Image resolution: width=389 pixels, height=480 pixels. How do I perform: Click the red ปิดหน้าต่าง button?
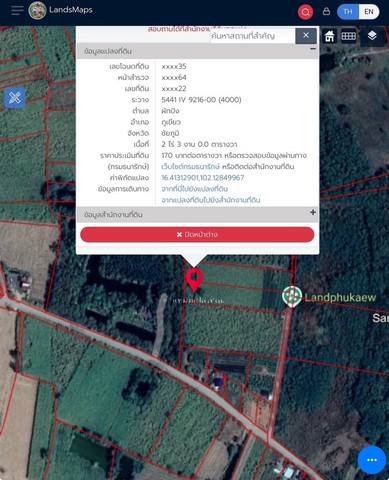pyautogui.click(x=197, y=234)
